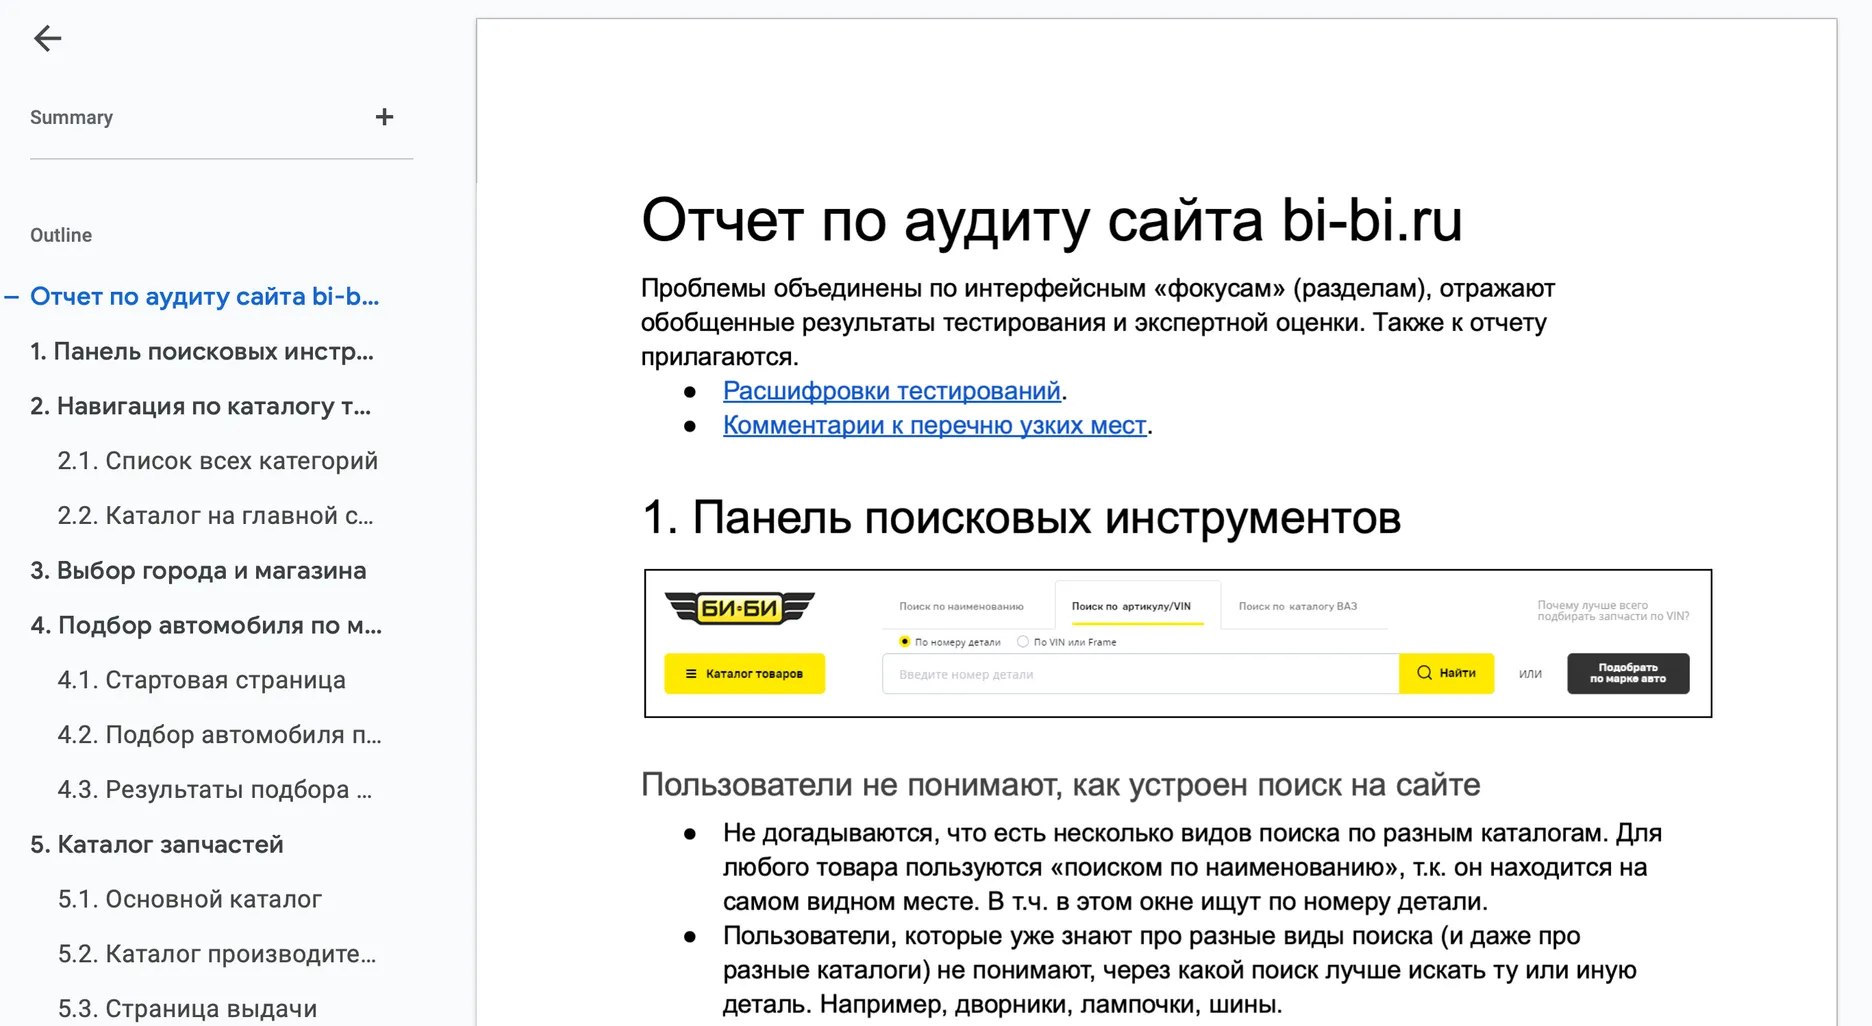Select outline entry '2.1. Список всех категорий'
The height and width of the screenshot is (1026, 1872).
[217, 461]
